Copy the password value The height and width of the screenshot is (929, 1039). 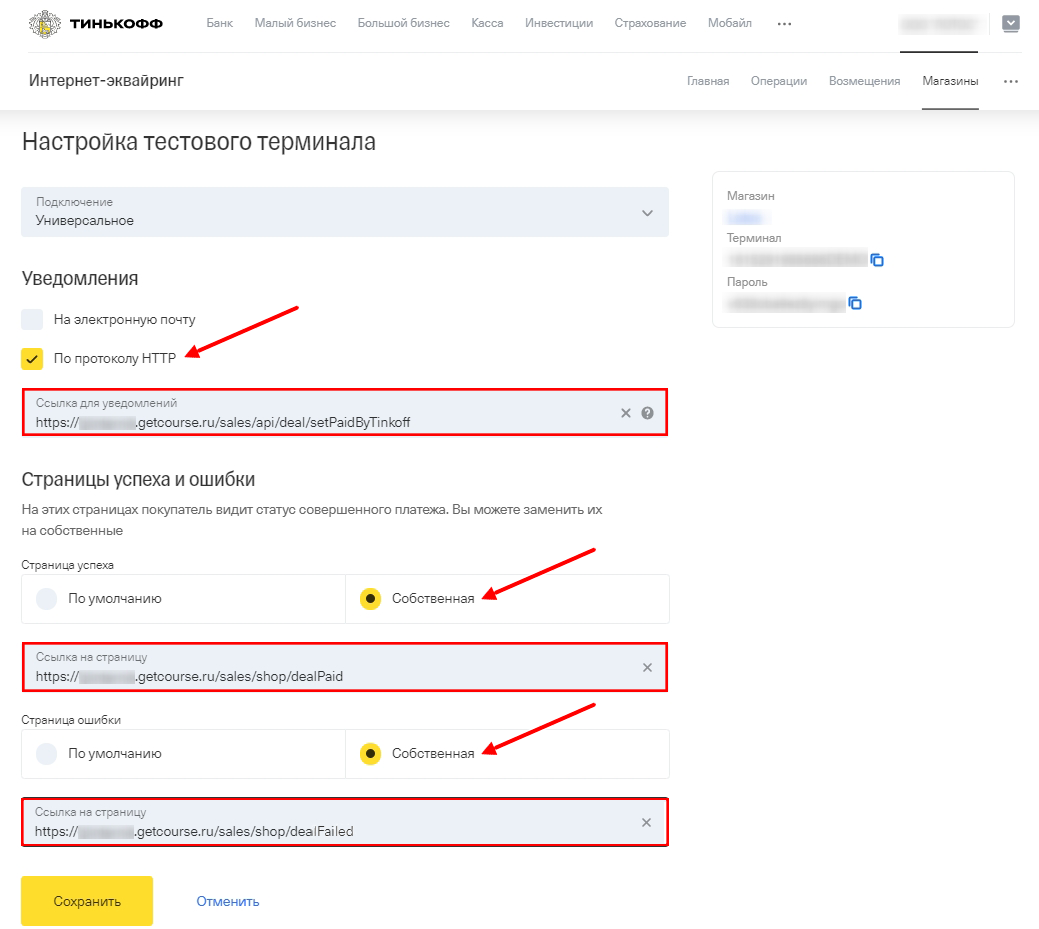(x=855, y=303)
